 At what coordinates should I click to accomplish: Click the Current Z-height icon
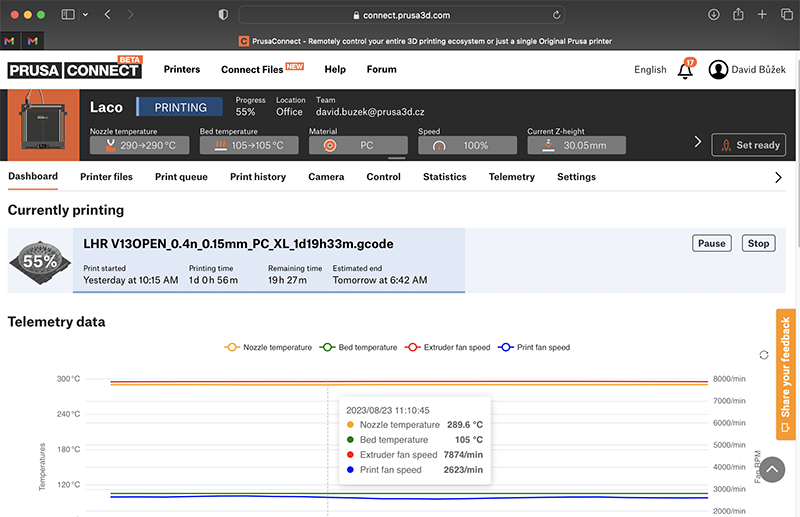548,145
